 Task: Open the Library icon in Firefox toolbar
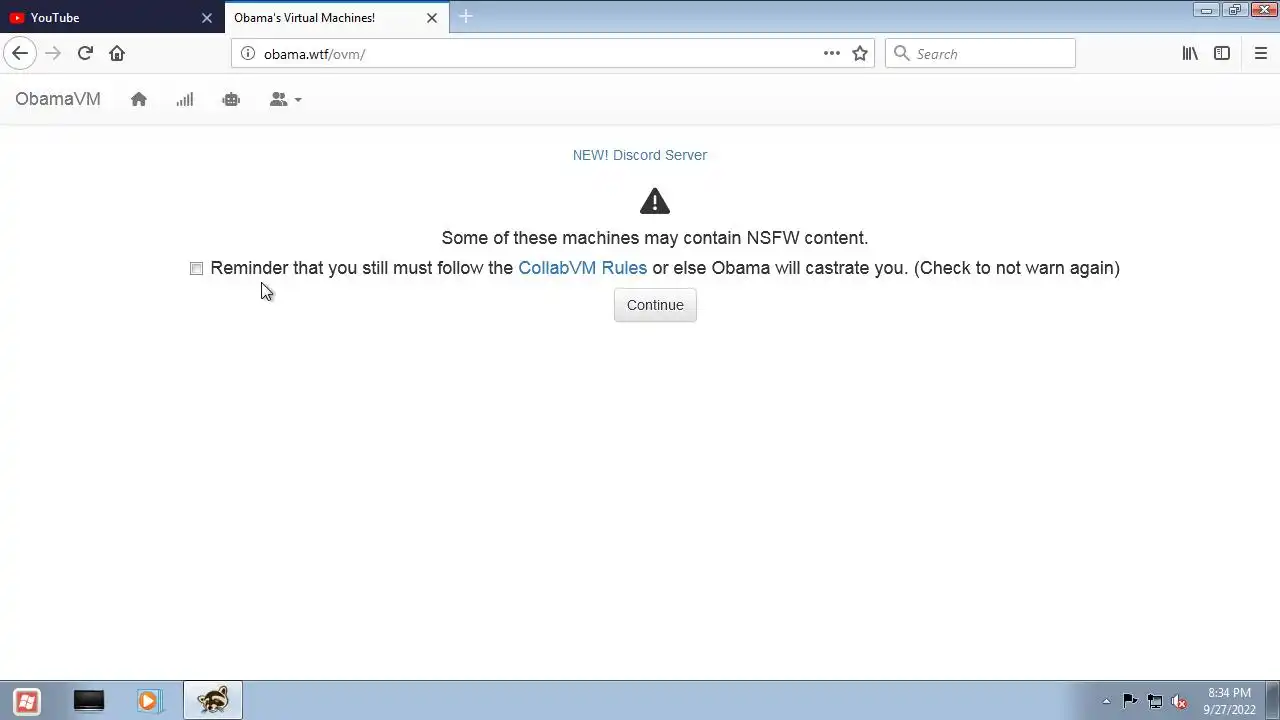(x=1190, y=53)
